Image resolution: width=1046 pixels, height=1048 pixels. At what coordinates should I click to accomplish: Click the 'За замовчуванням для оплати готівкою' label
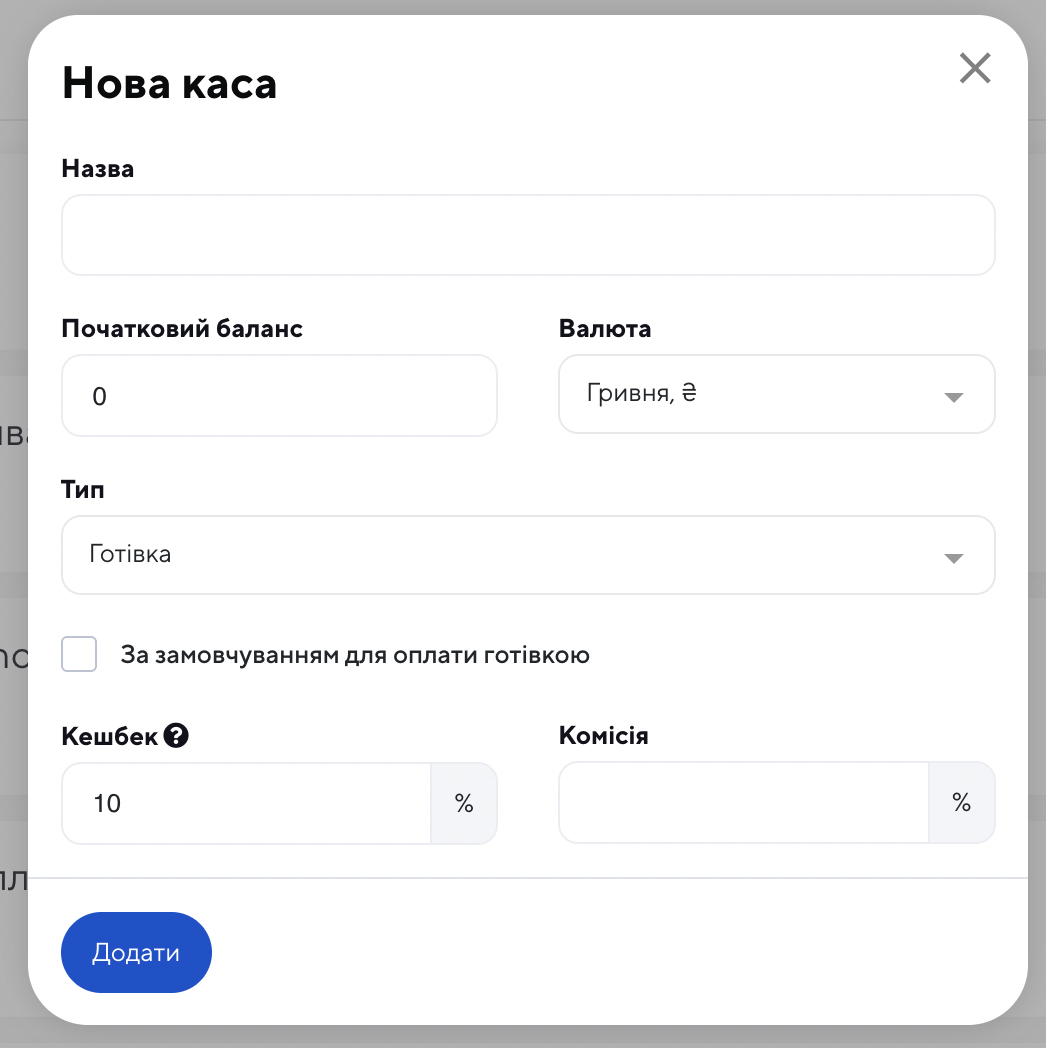click(x=355, y=656)
